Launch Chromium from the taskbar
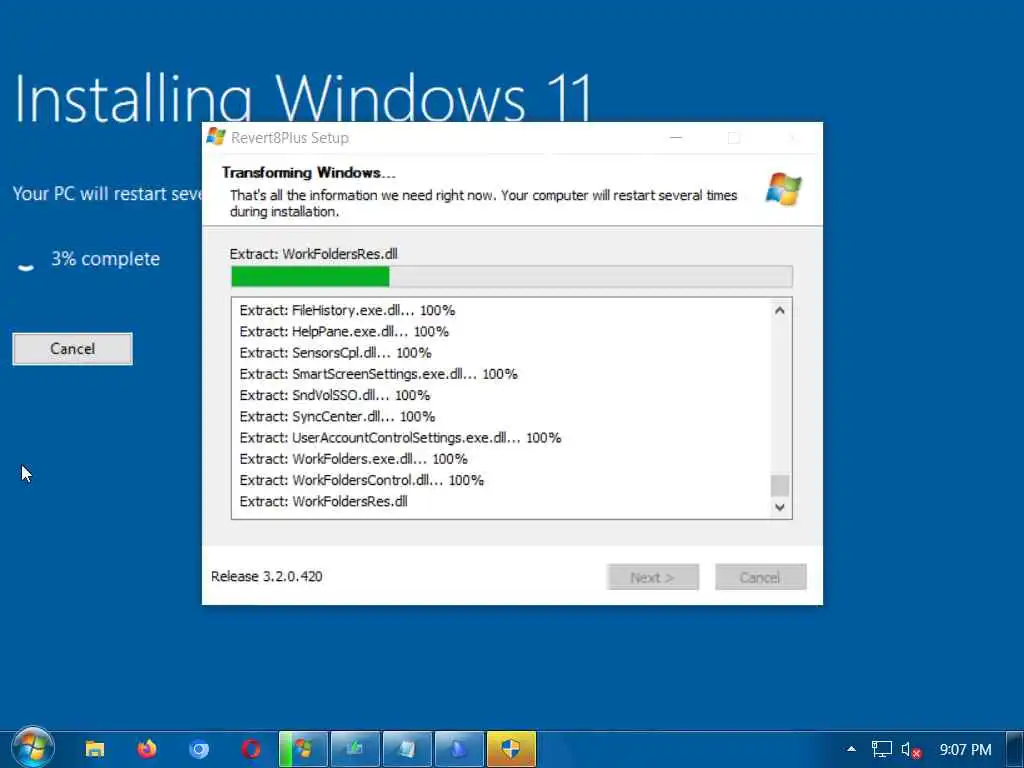This screenshot has height=768, width=1024. [x=199, y=749]
